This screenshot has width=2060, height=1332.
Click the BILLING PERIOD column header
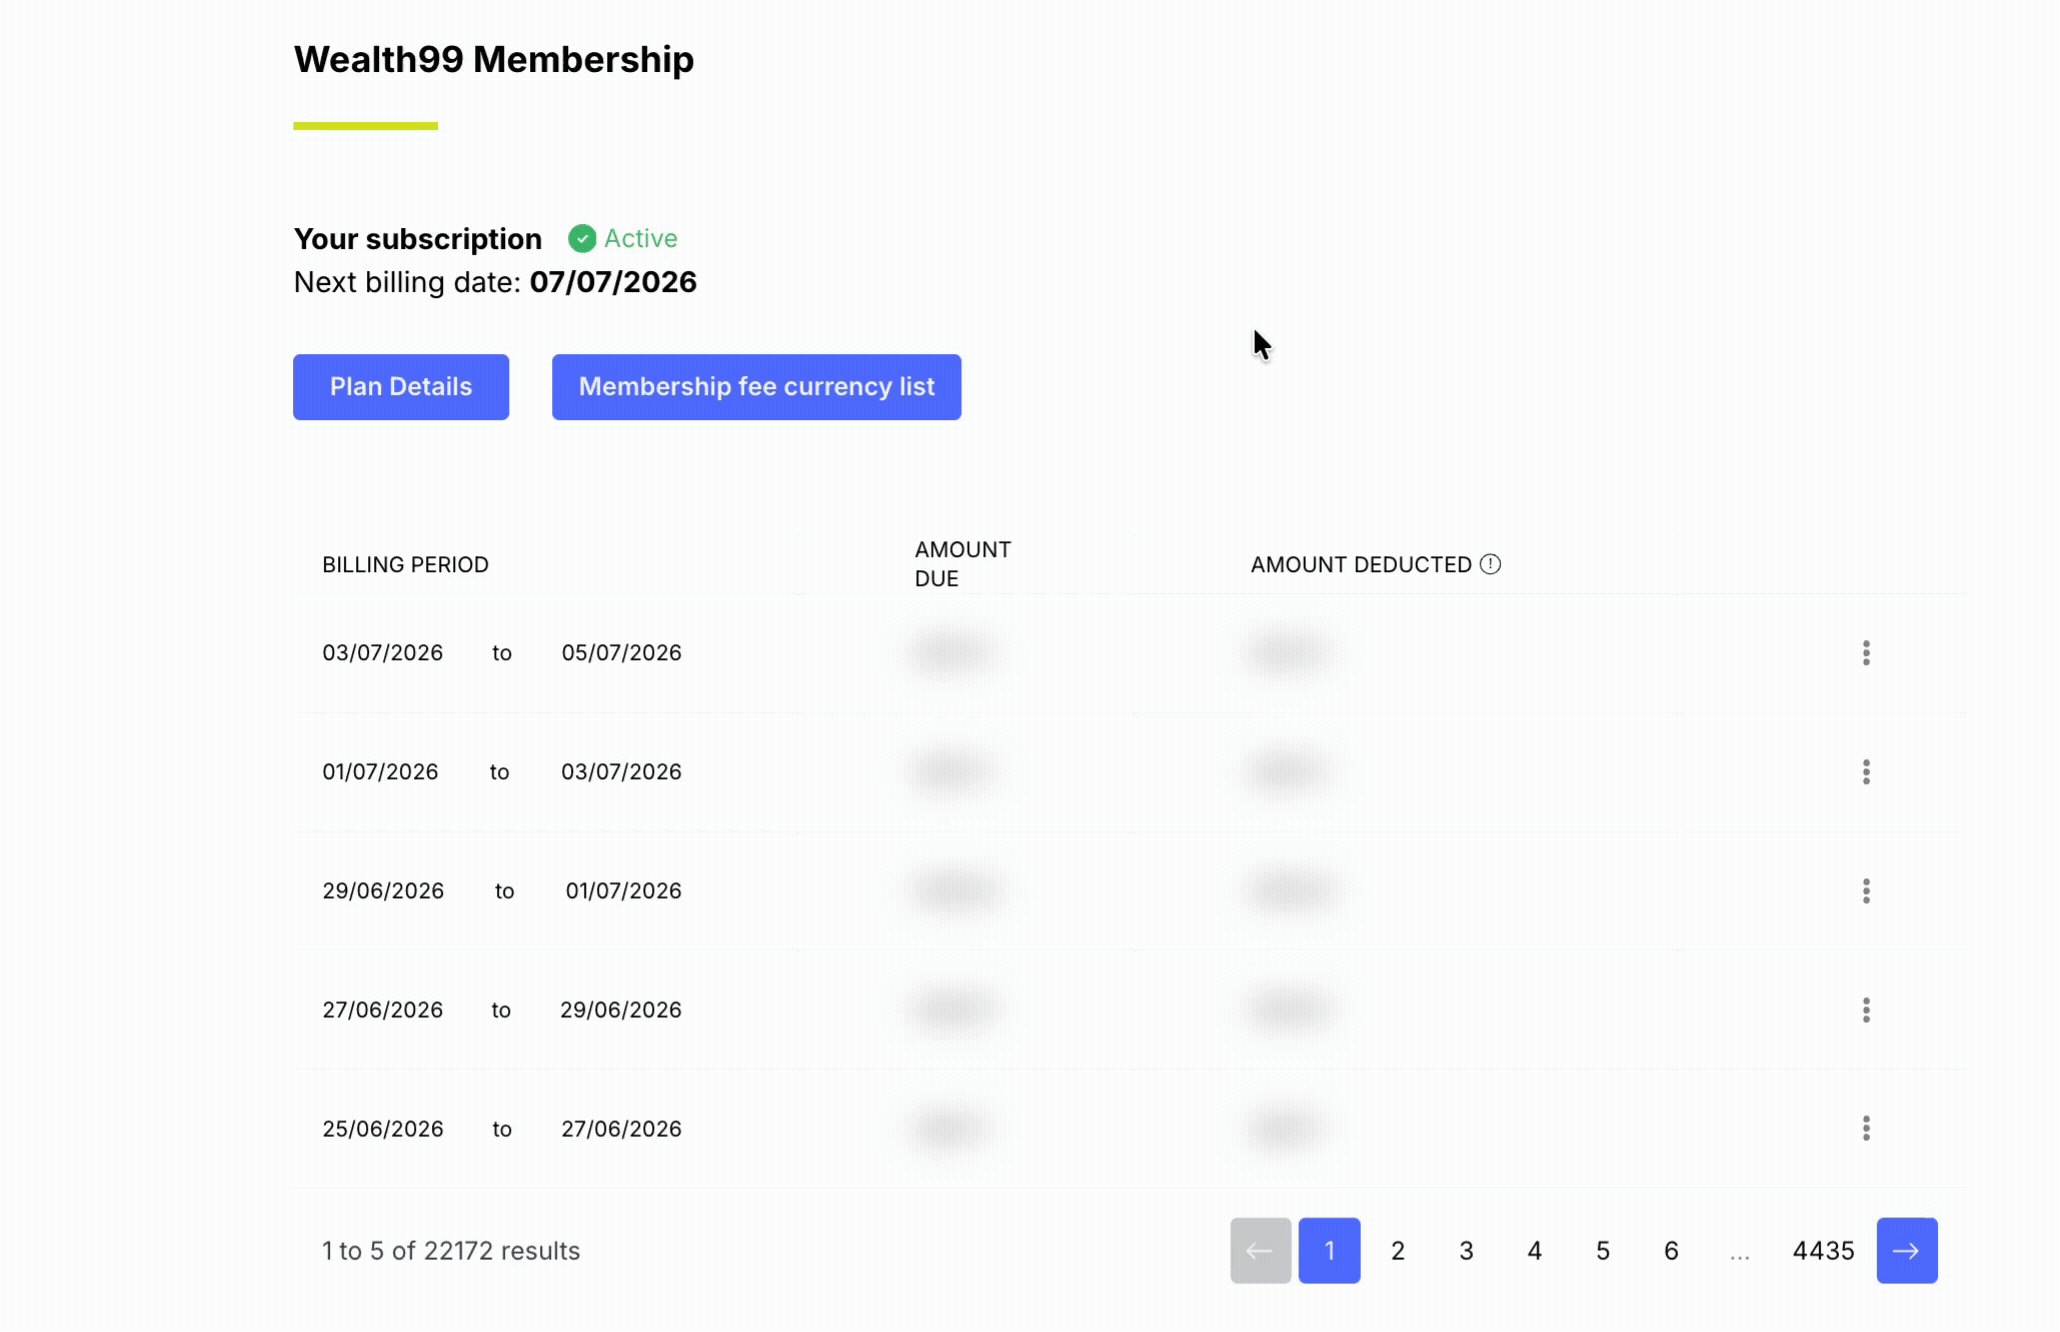(405, 565)
